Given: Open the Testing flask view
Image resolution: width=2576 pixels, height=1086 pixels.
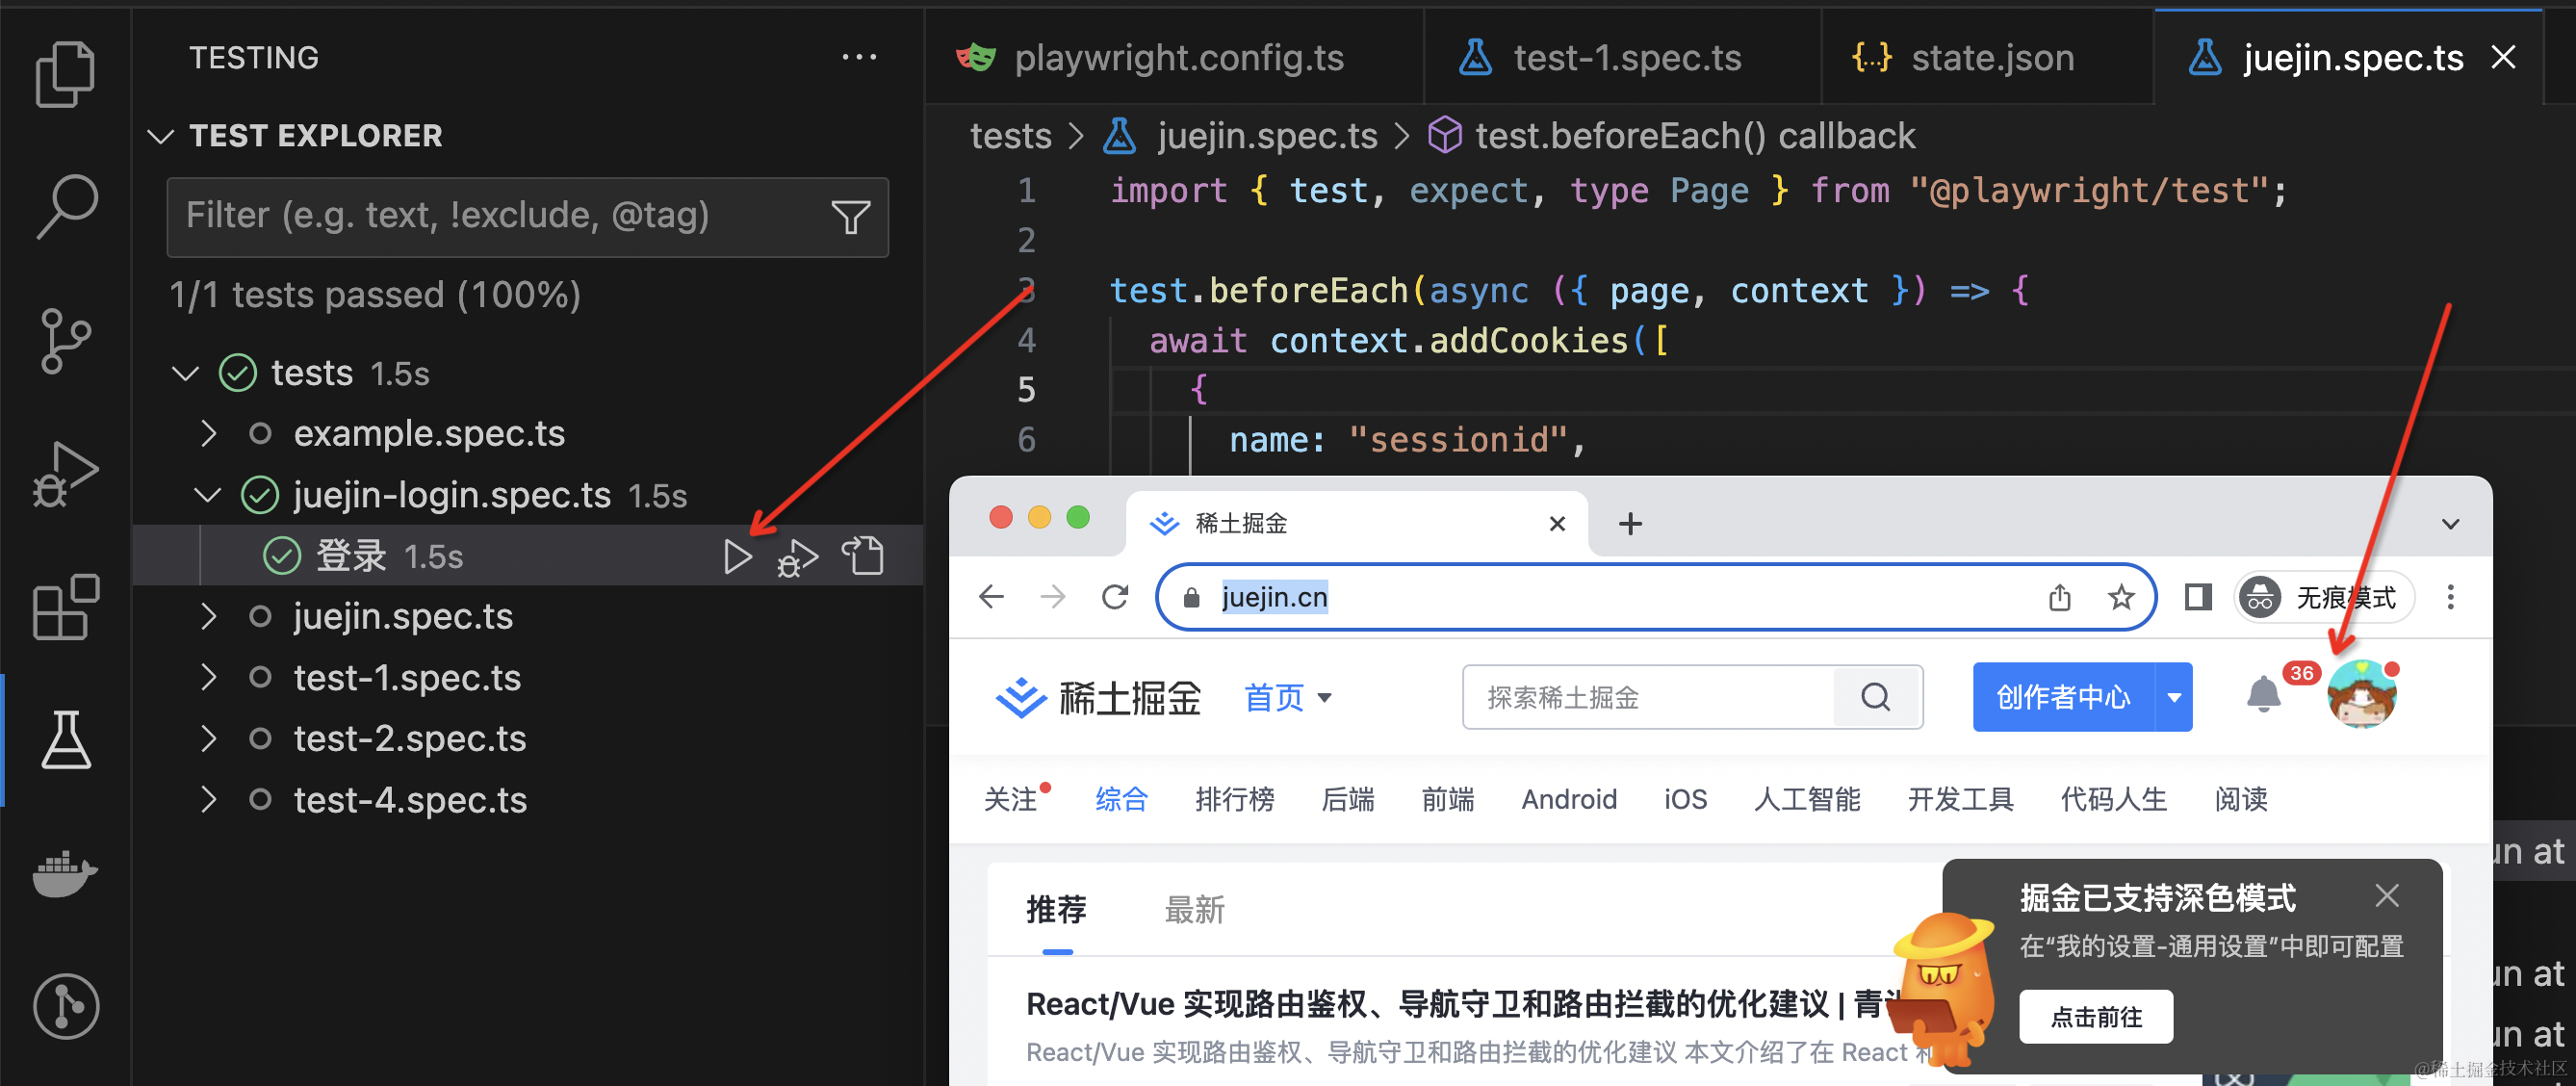Looking at the screenshot, I should click(x=65, y=740).
